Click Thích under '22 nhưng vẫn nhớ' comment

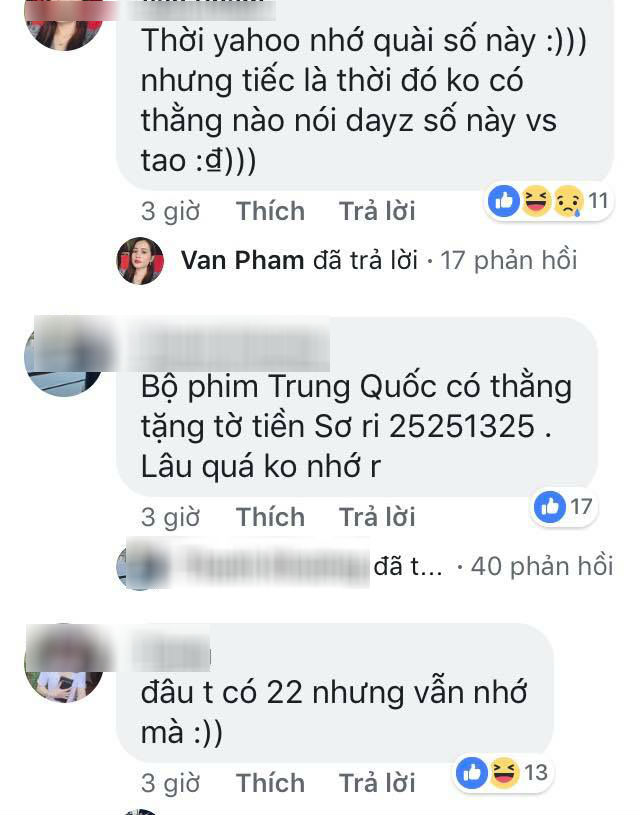pyautogui.click(x=270, y=783)
